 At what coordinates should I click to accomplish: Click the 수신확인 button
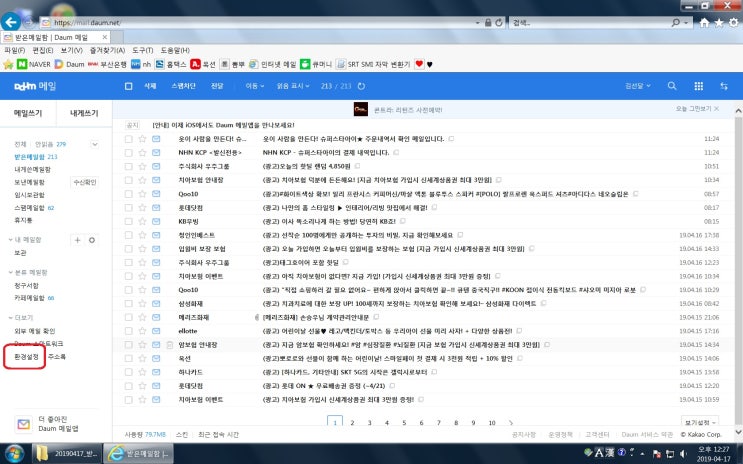click(85, 182)
